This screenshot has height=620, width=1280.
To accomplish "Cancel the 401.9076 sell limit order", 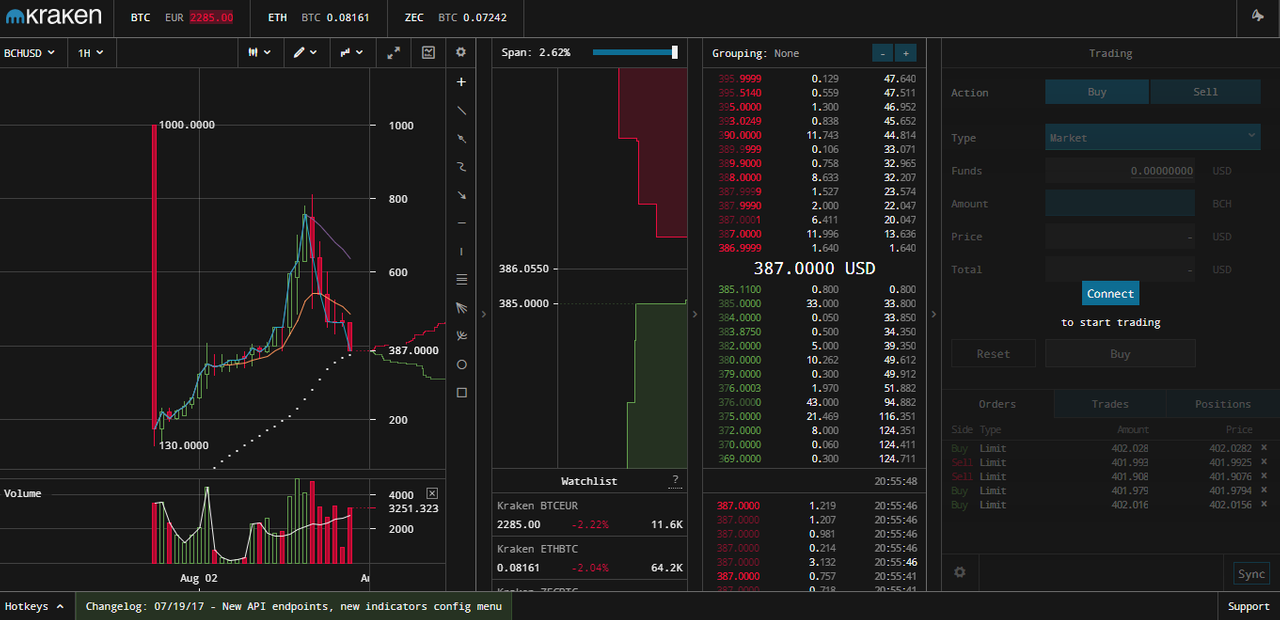I will click(1263, 476).
